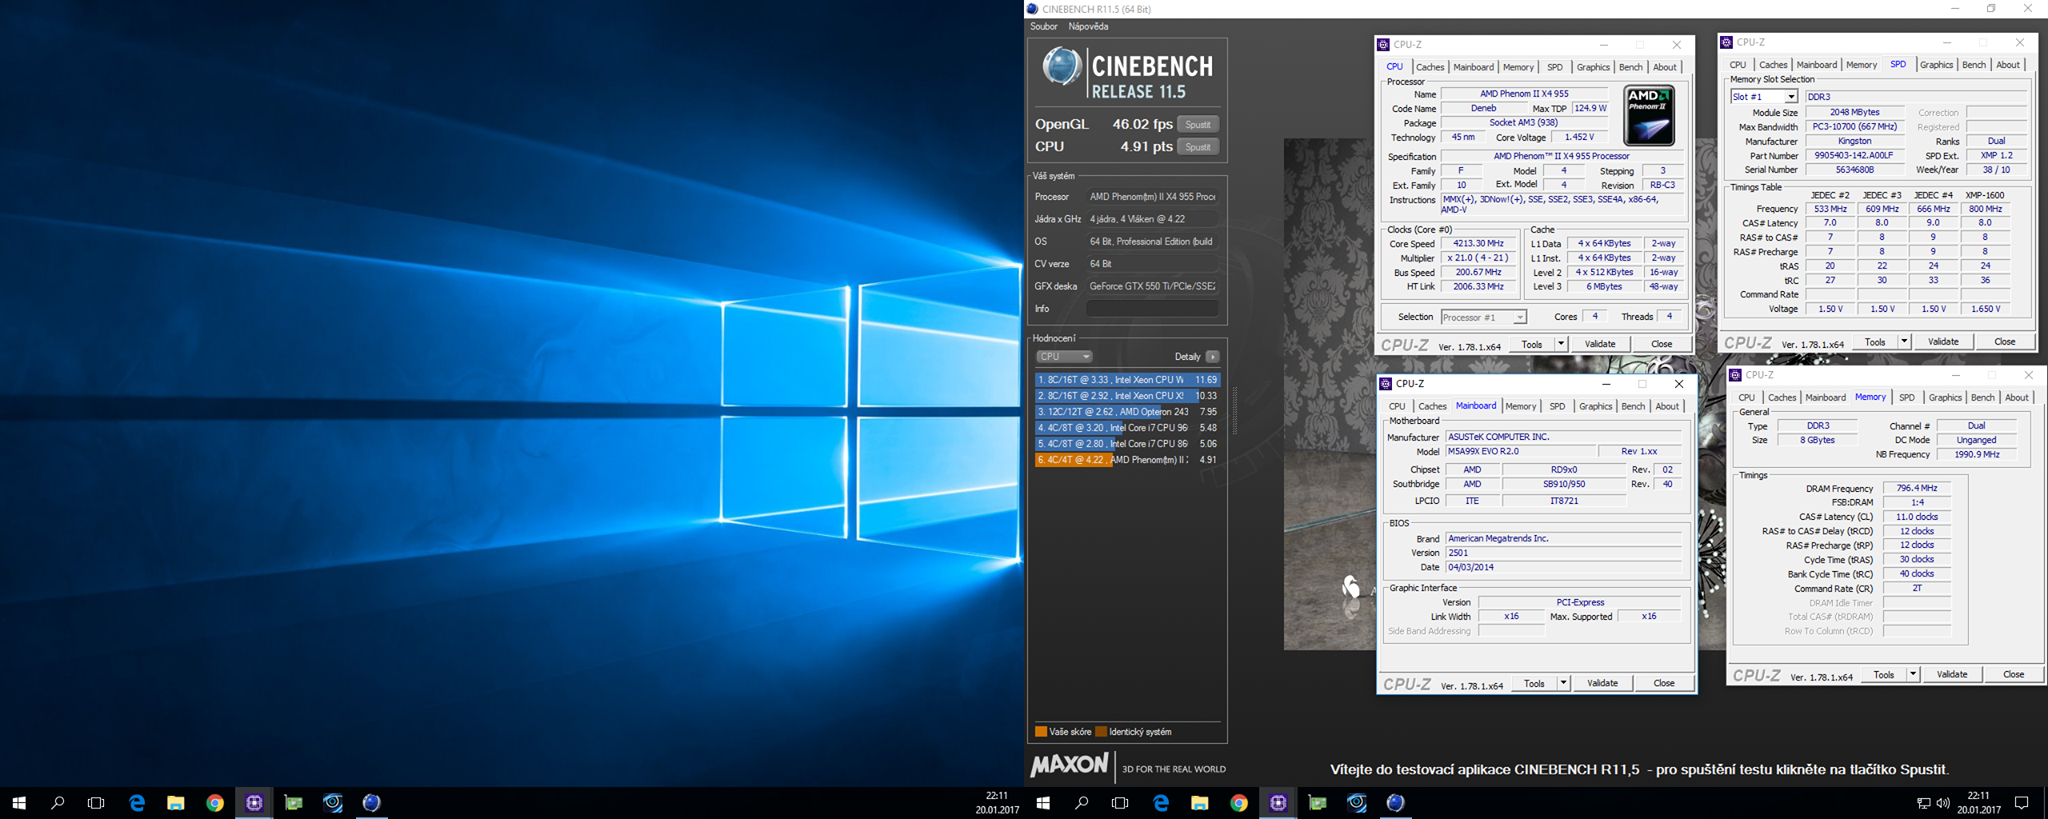Click CPU-Z title icon in CPU window
This screenshot has width=2048, height=819.
[1383, 44]
